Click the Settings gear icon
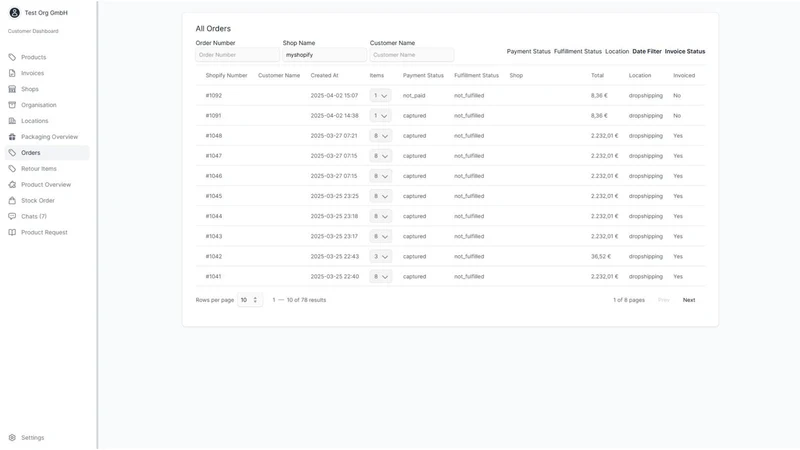 point(12,437)
